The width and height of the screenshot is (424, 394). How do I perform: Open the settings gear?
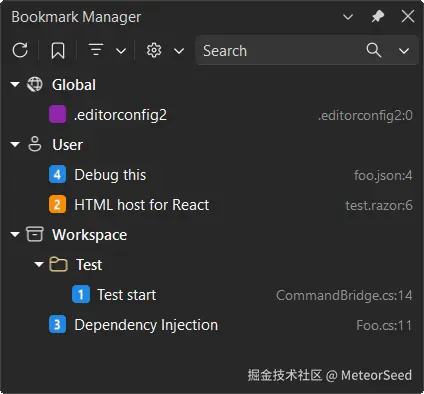154,51
